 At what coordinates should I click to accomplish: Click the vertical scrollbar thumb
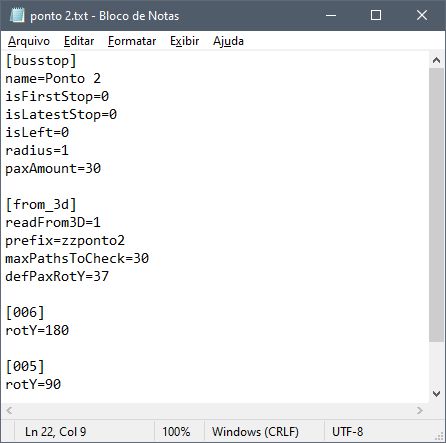[x=436, y=205]
